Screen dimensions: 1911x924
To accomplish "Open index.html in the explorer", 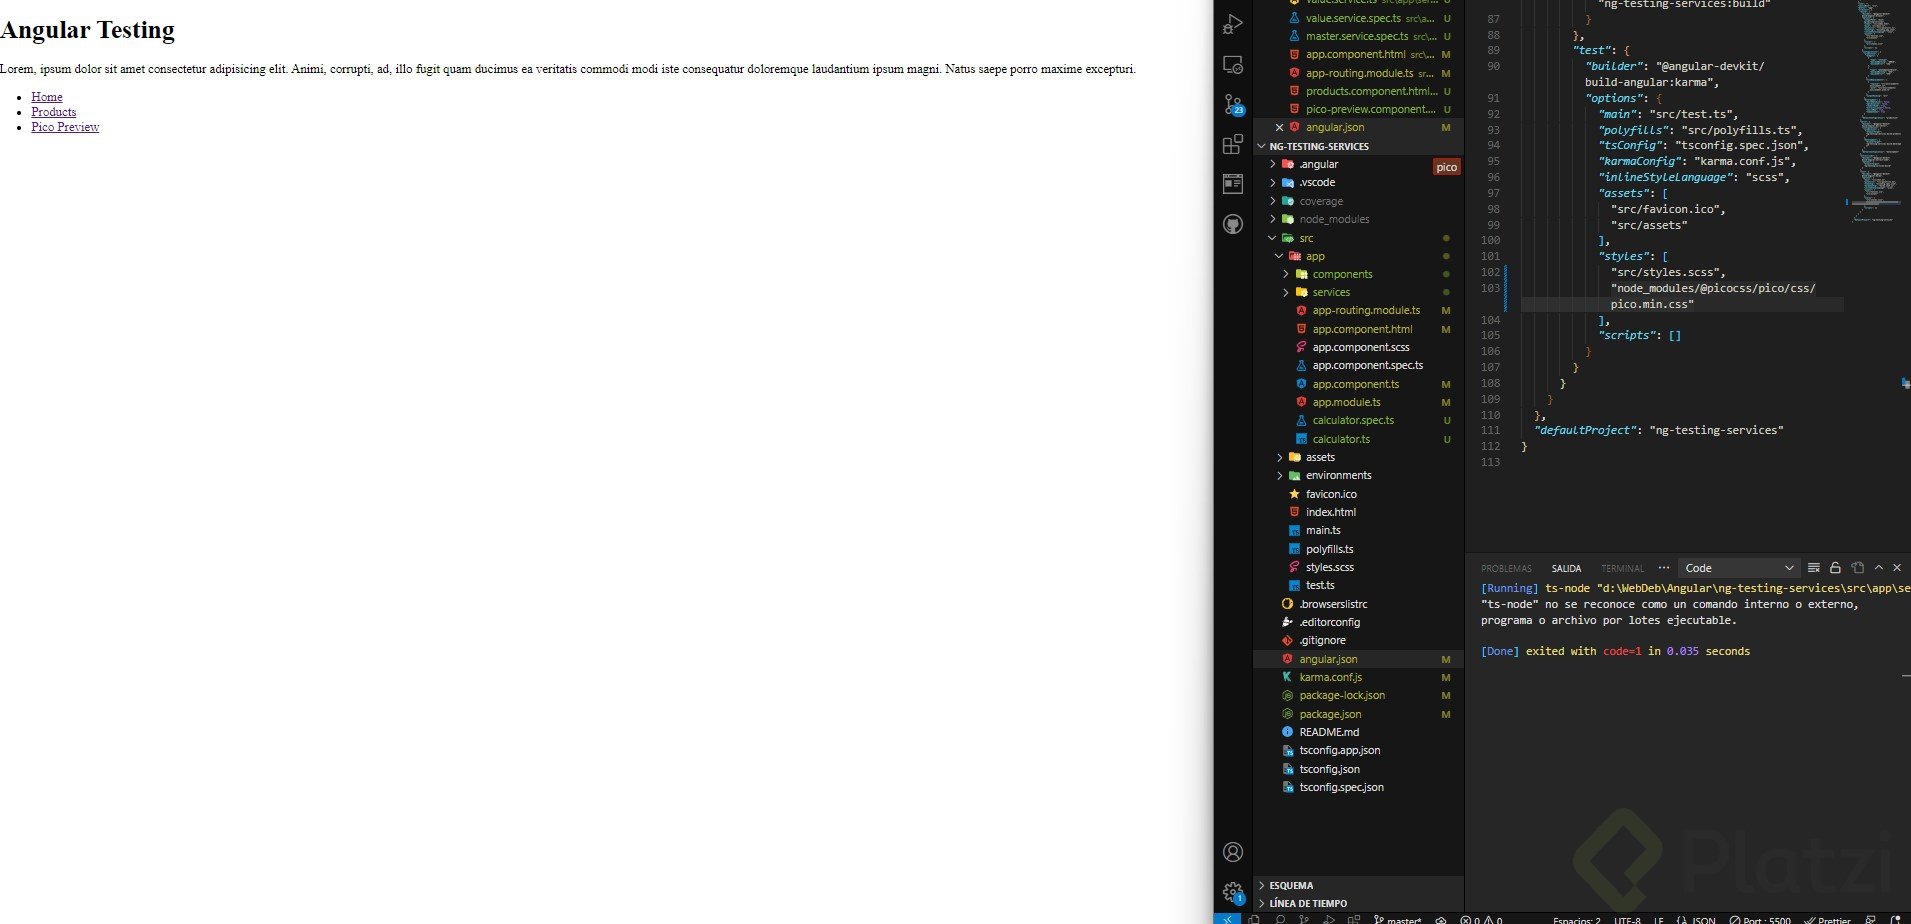I will pyautogui.click(x=1359, y=512).
